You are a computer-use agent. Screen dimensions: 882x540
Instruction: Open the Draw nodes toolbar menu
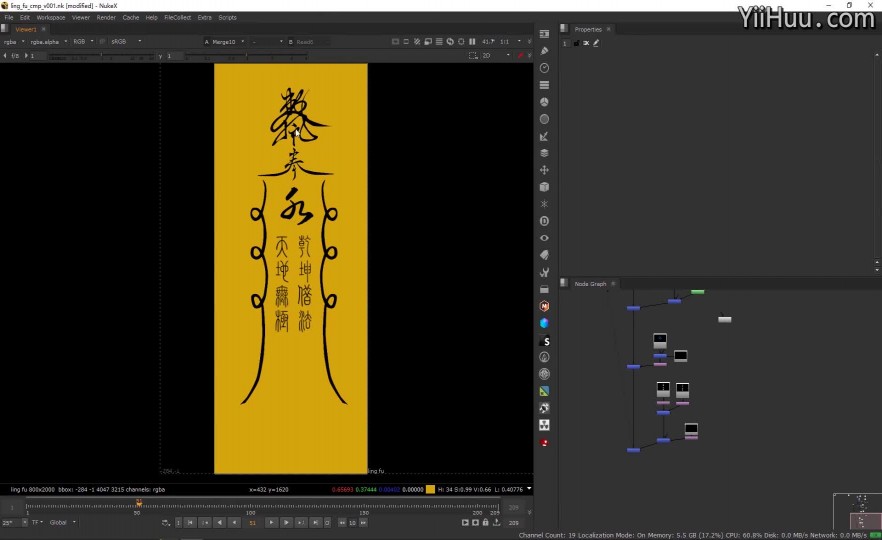[x=544, y=51]
